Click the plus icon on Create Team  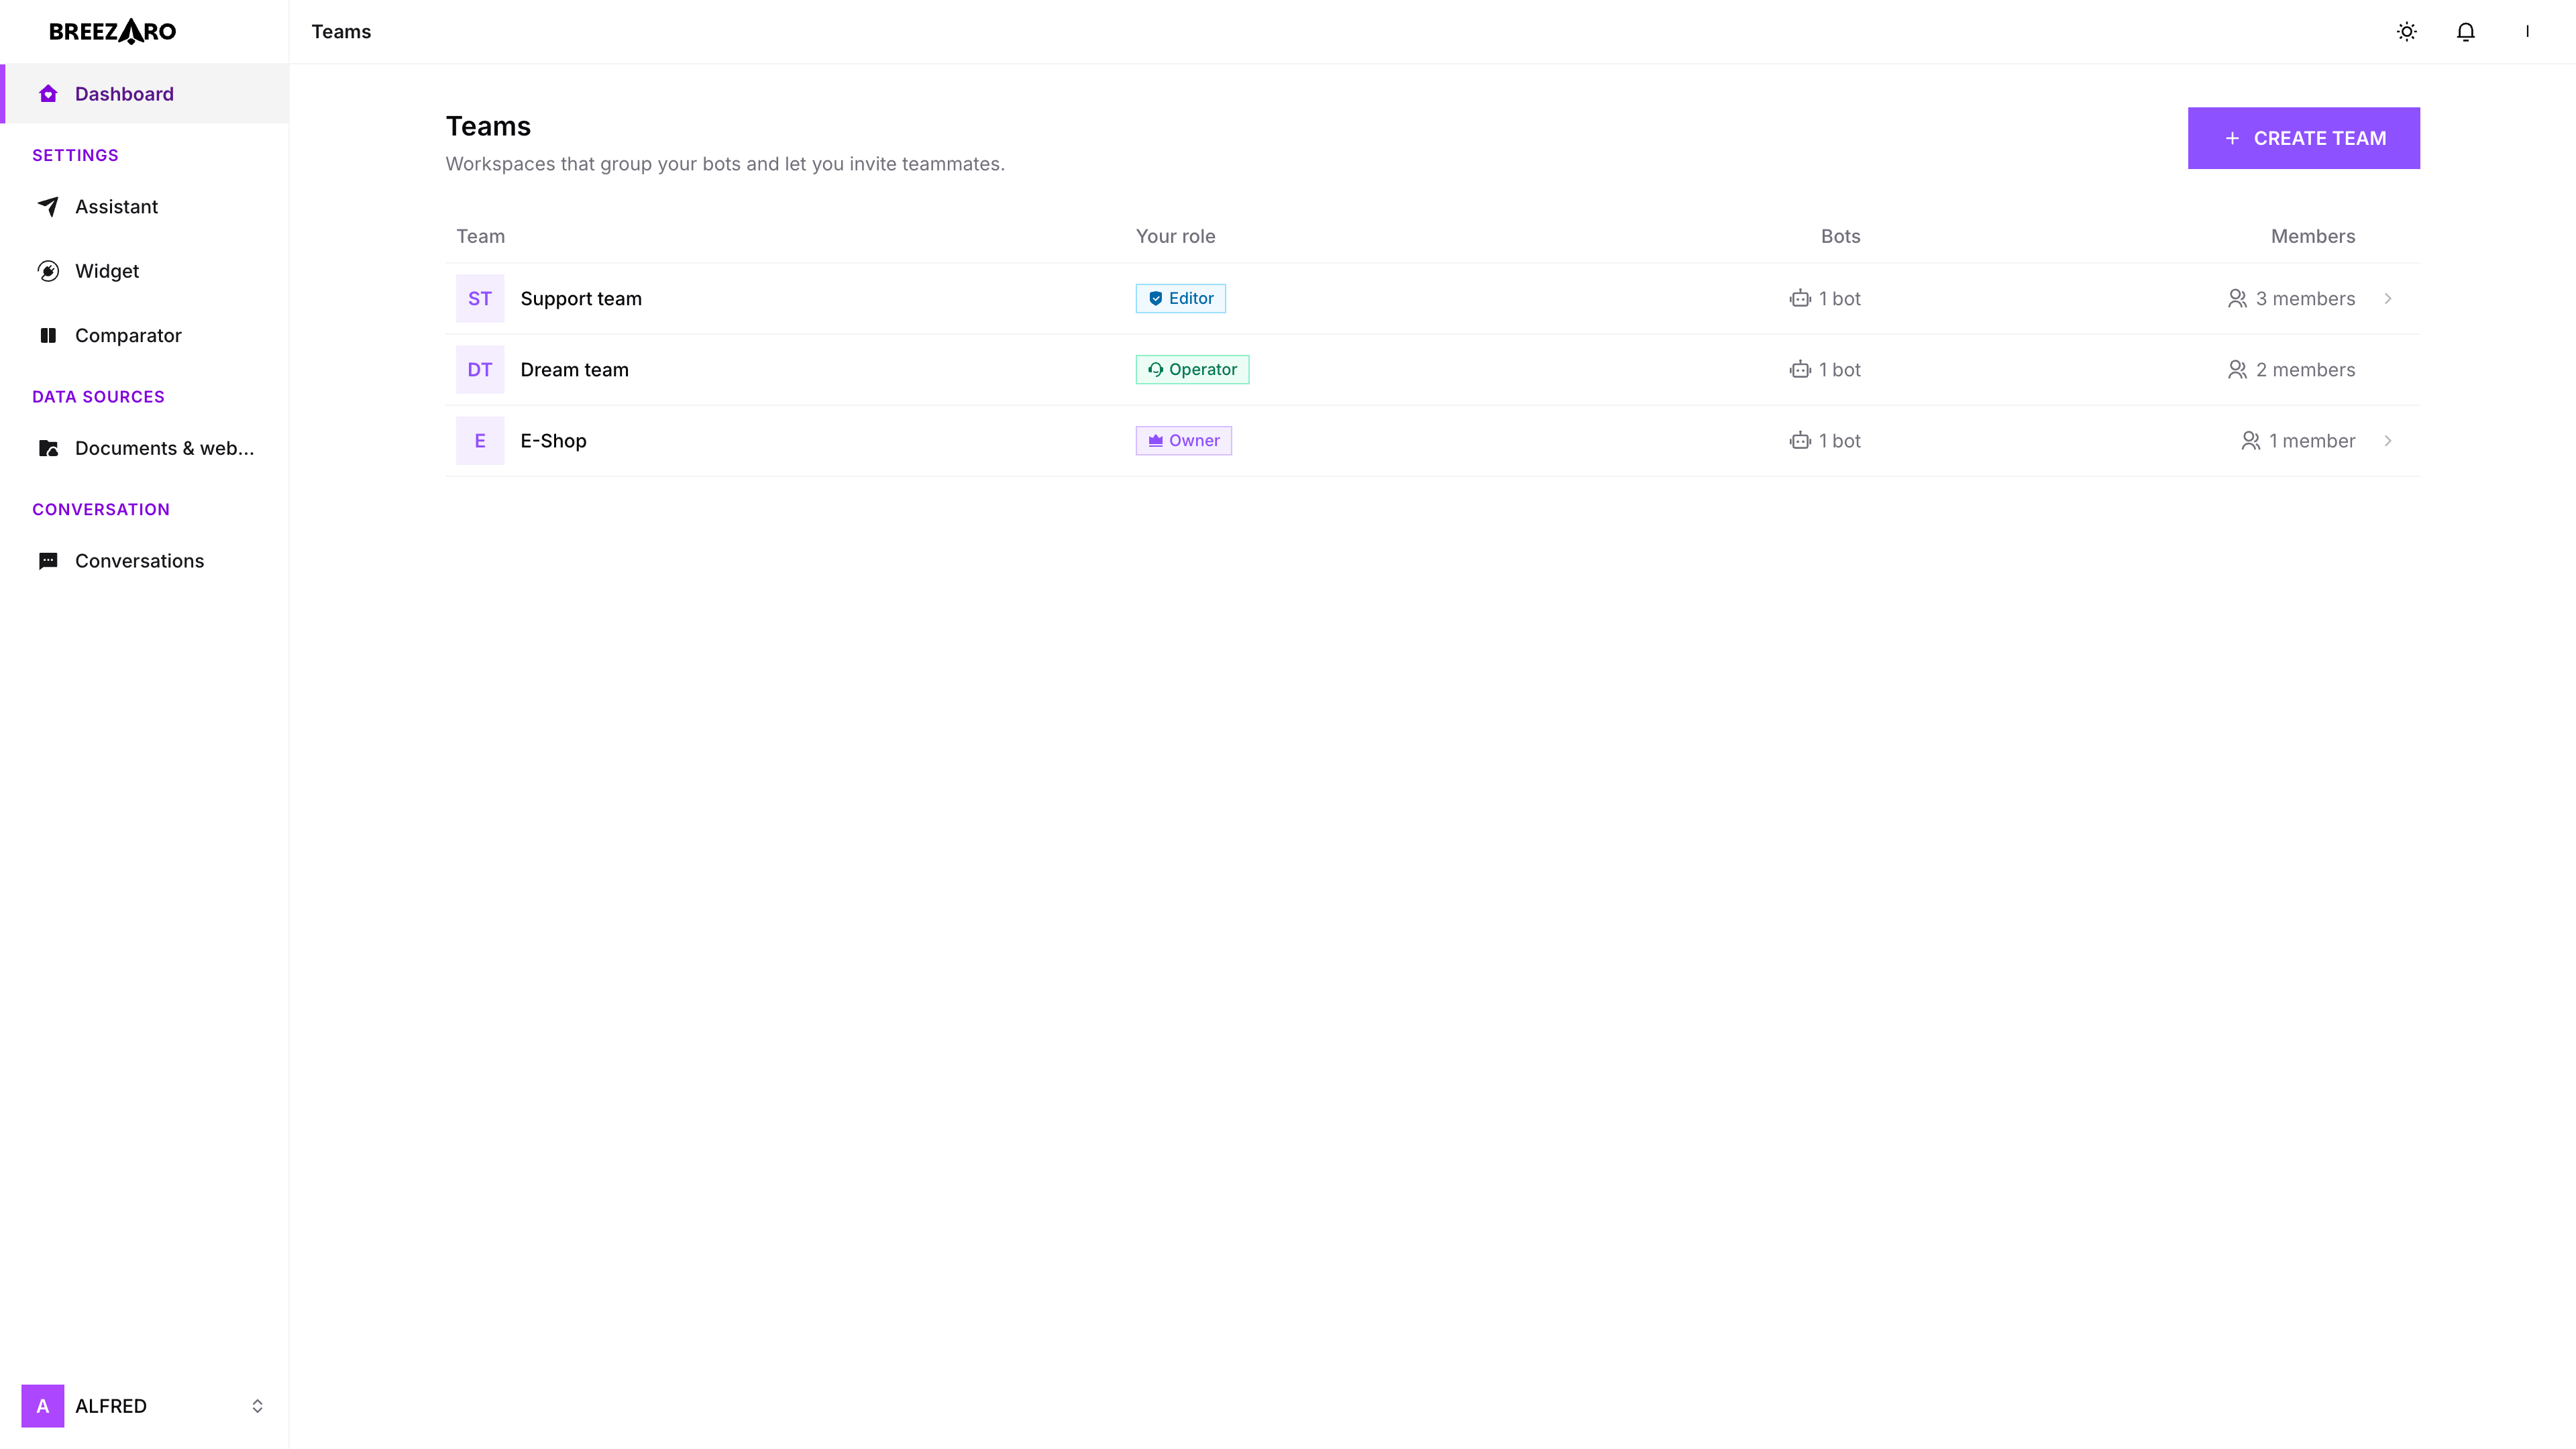tap(2232, 138)
